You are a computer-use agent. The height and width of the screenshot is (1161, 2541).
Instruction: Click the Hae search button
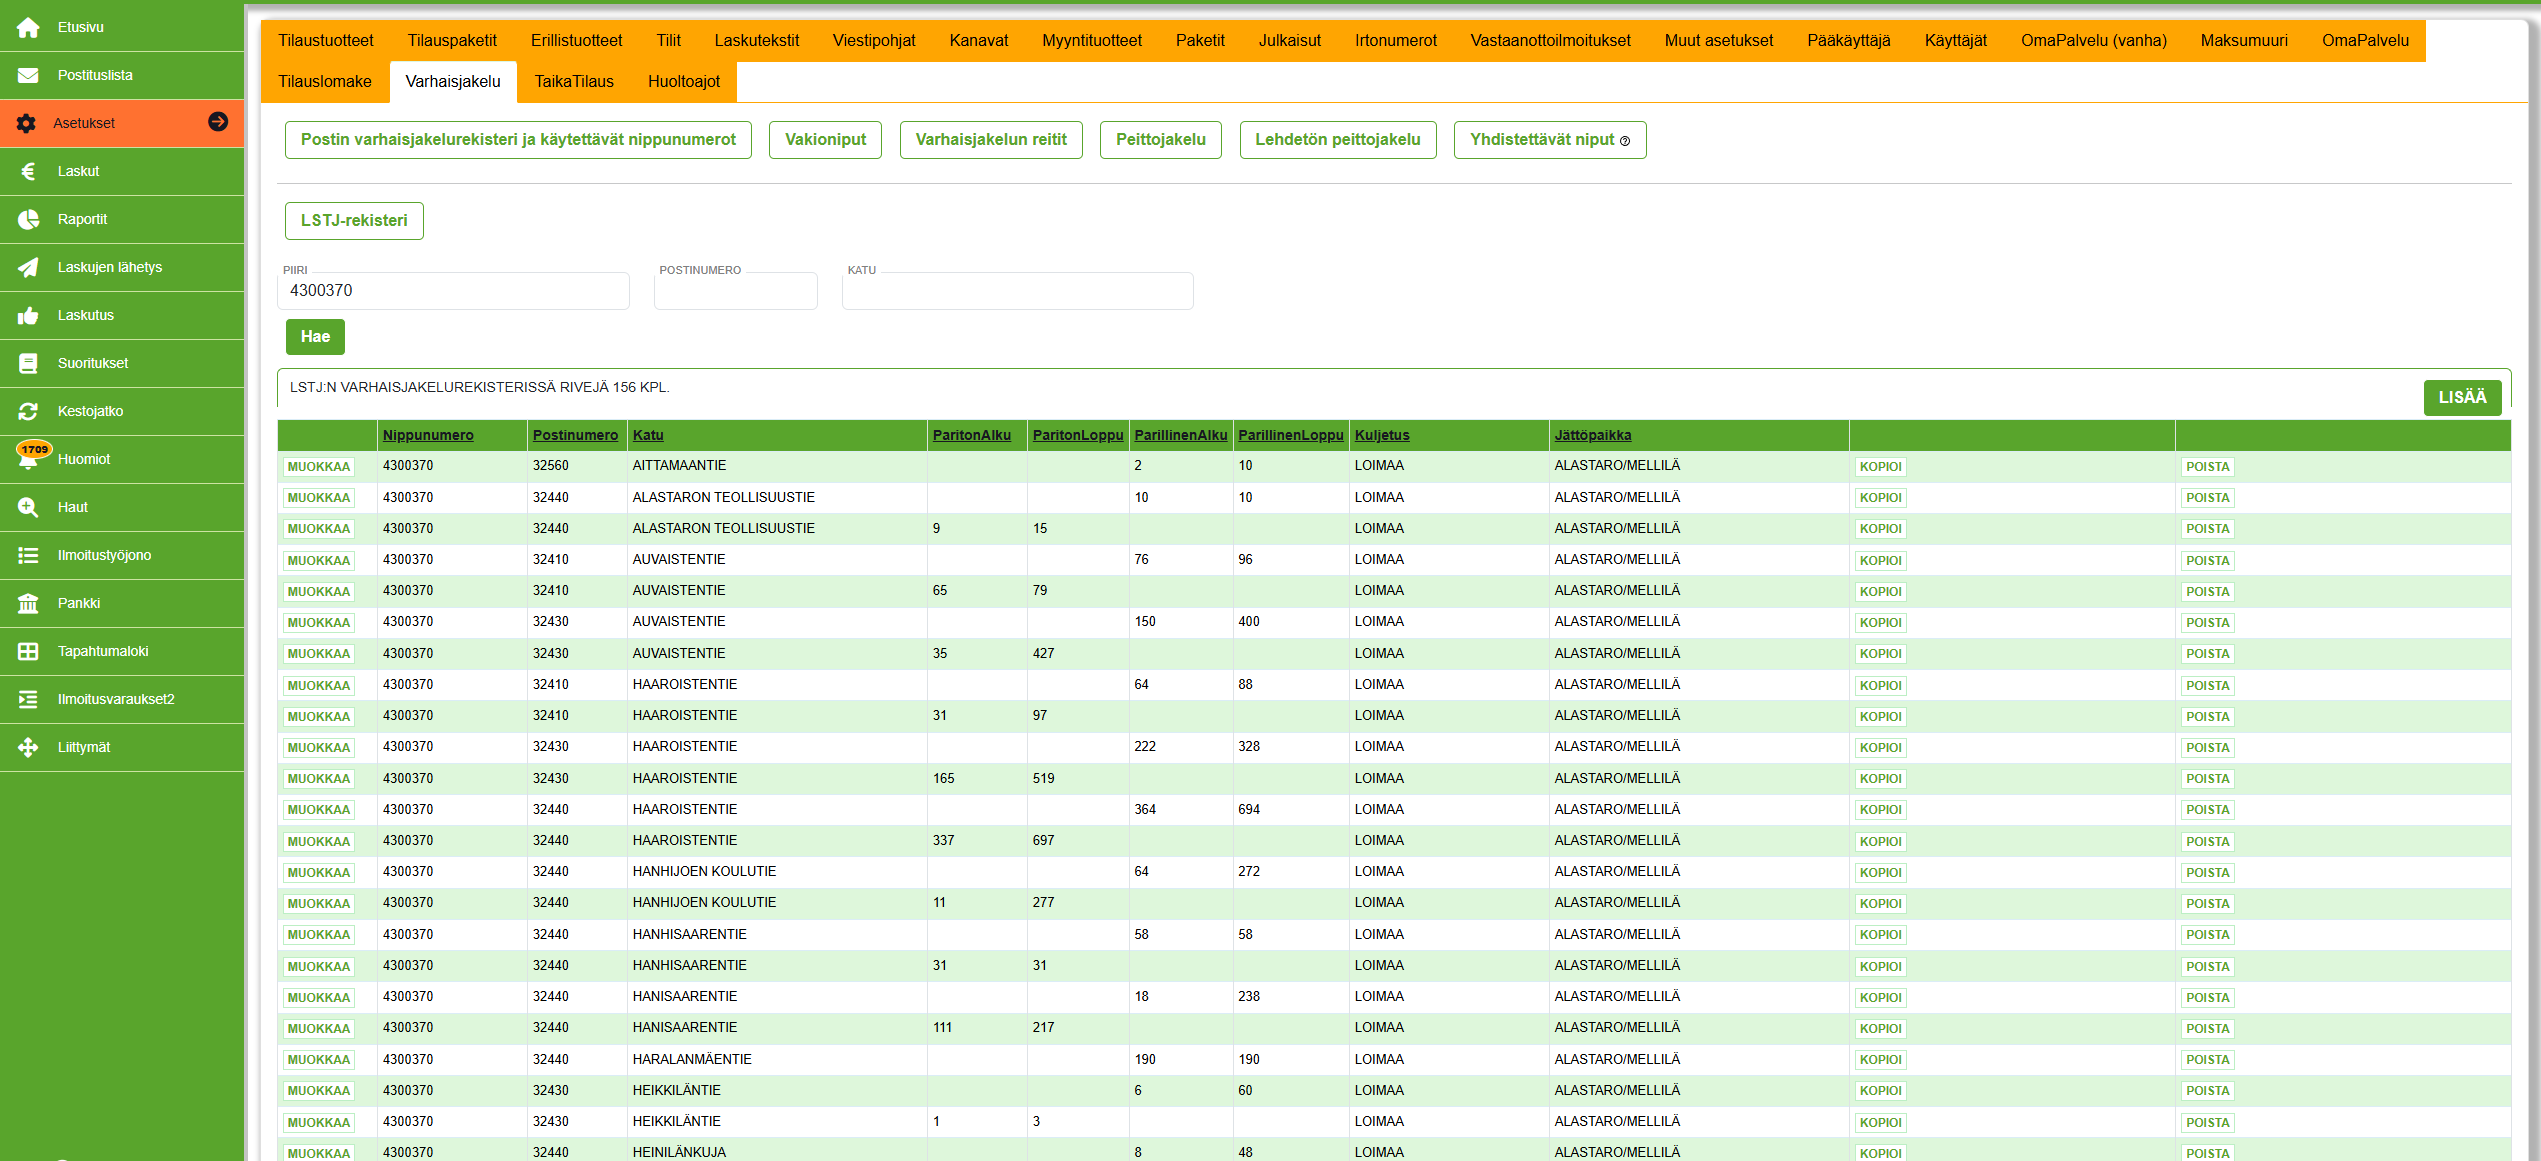[315, 337]
